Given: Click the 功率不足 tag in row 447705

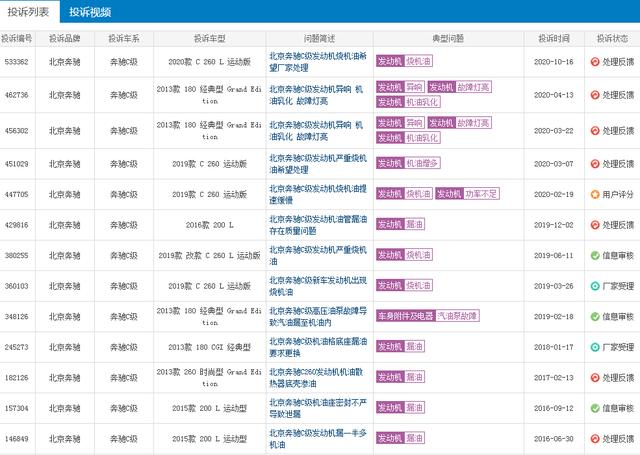Looking at the screenshot, I should (481, 194).
